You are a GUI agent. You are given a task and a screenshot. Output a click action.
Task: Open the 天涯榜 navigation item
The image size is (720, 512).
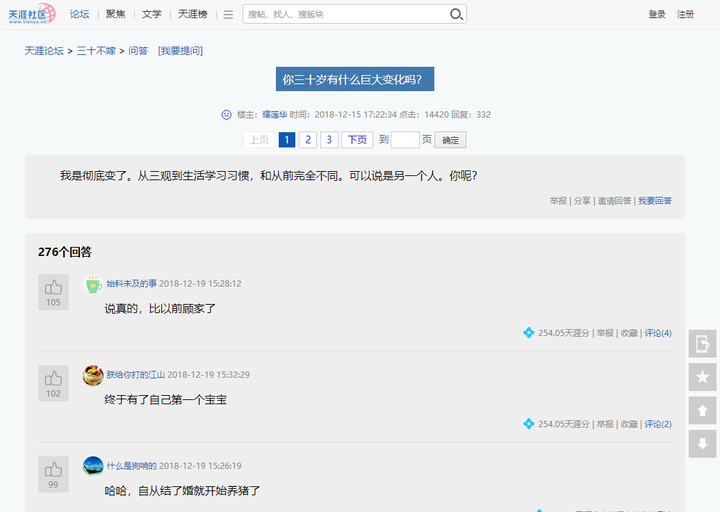193,14
